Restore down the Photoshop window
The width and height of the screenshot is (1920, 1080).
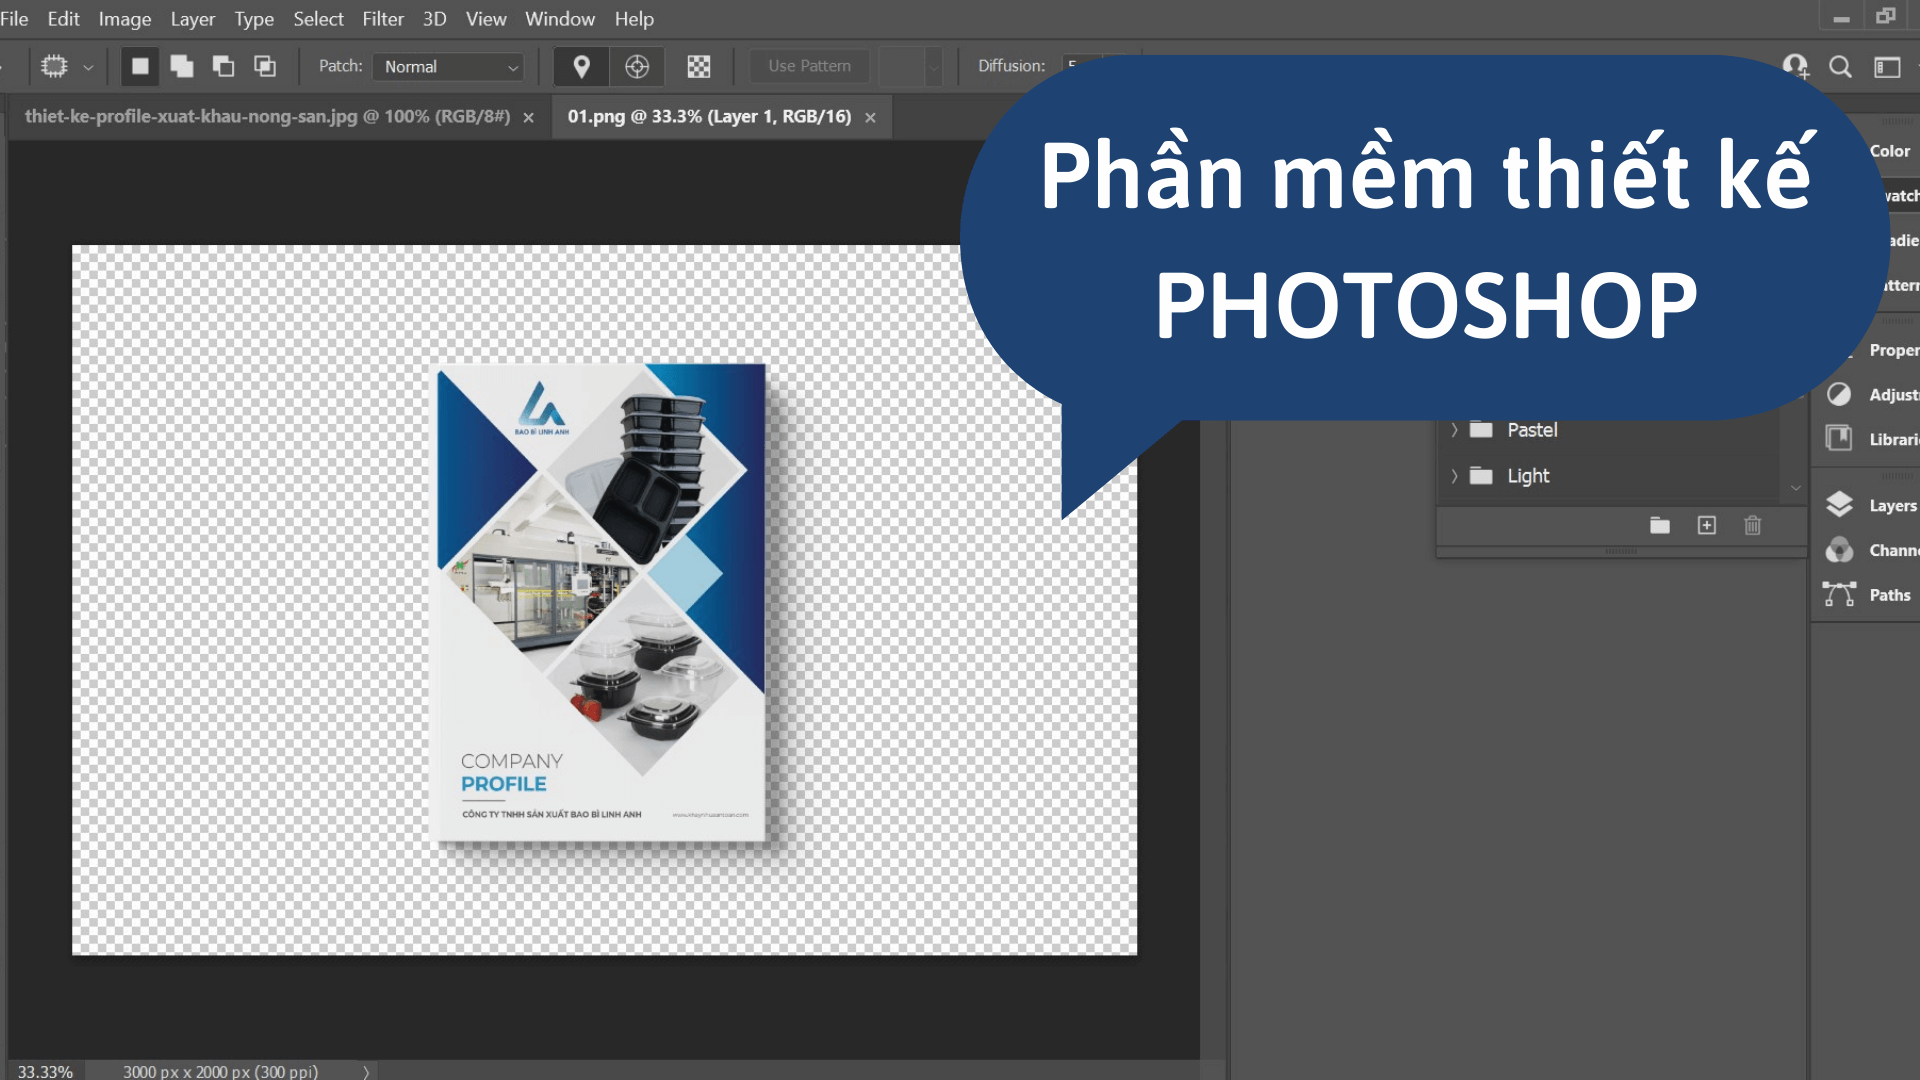(1886, 17)
